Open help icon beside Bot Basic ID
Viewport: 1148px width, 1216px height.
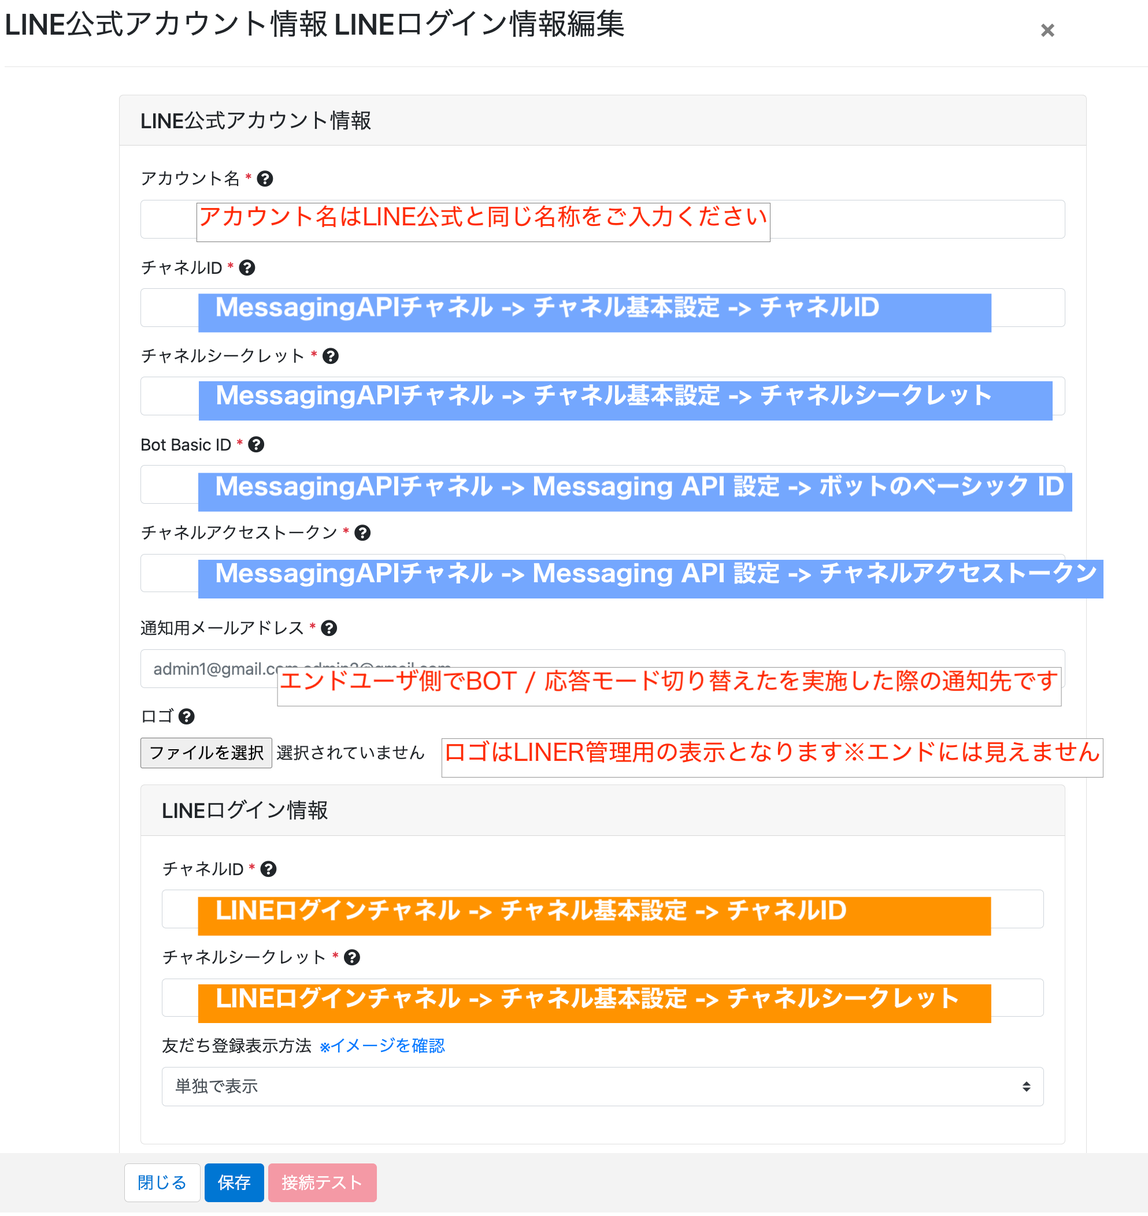coord(256,445)
